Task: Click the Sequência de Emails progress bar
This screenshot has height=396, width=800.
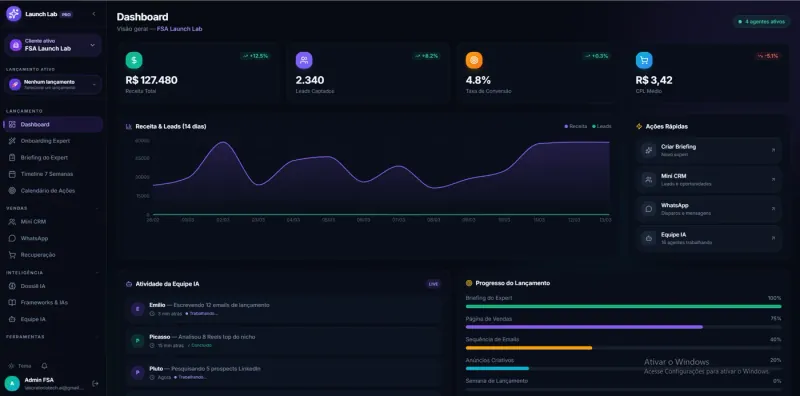Action: click(623, 348)
